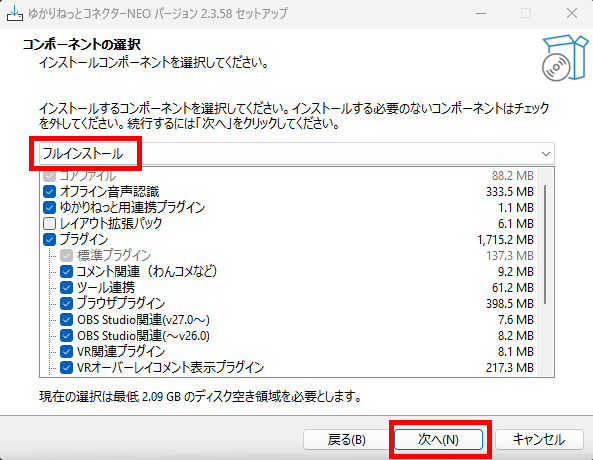
Task: Click the greyed 標準プラグイン checkbox
Action: pos(67,255)
